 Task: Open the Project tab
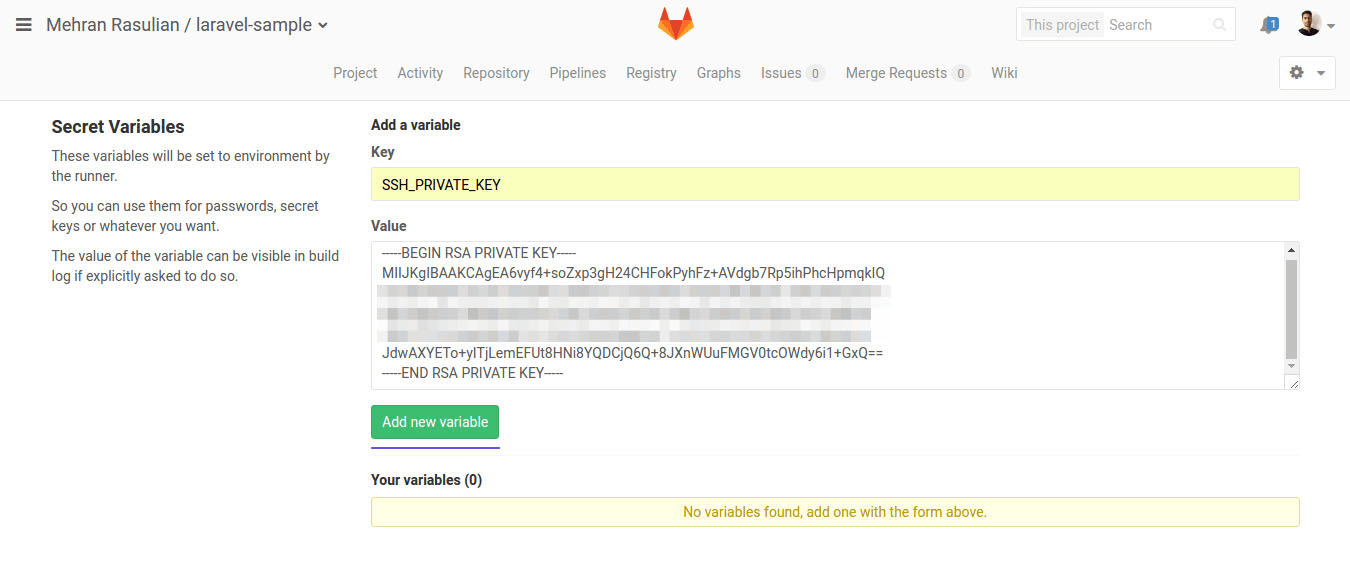[x=355, y=73]
